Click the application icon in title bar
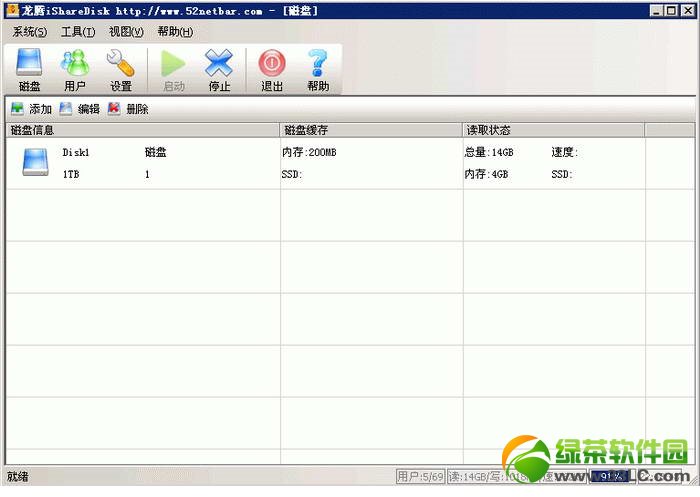The width and height of the screenshot is (700, 497). click(12, 9)
